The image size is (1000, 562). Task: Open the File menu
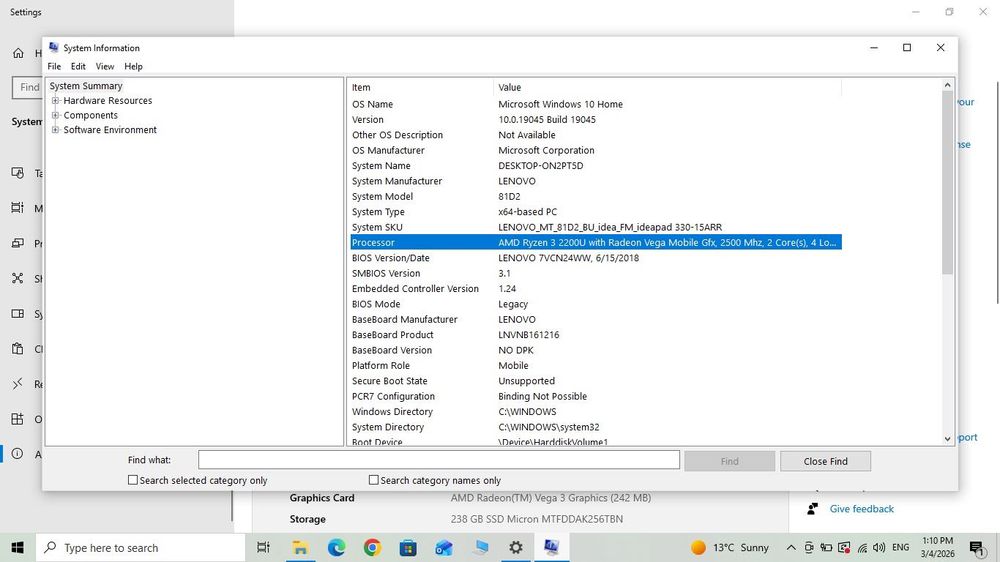54,66
